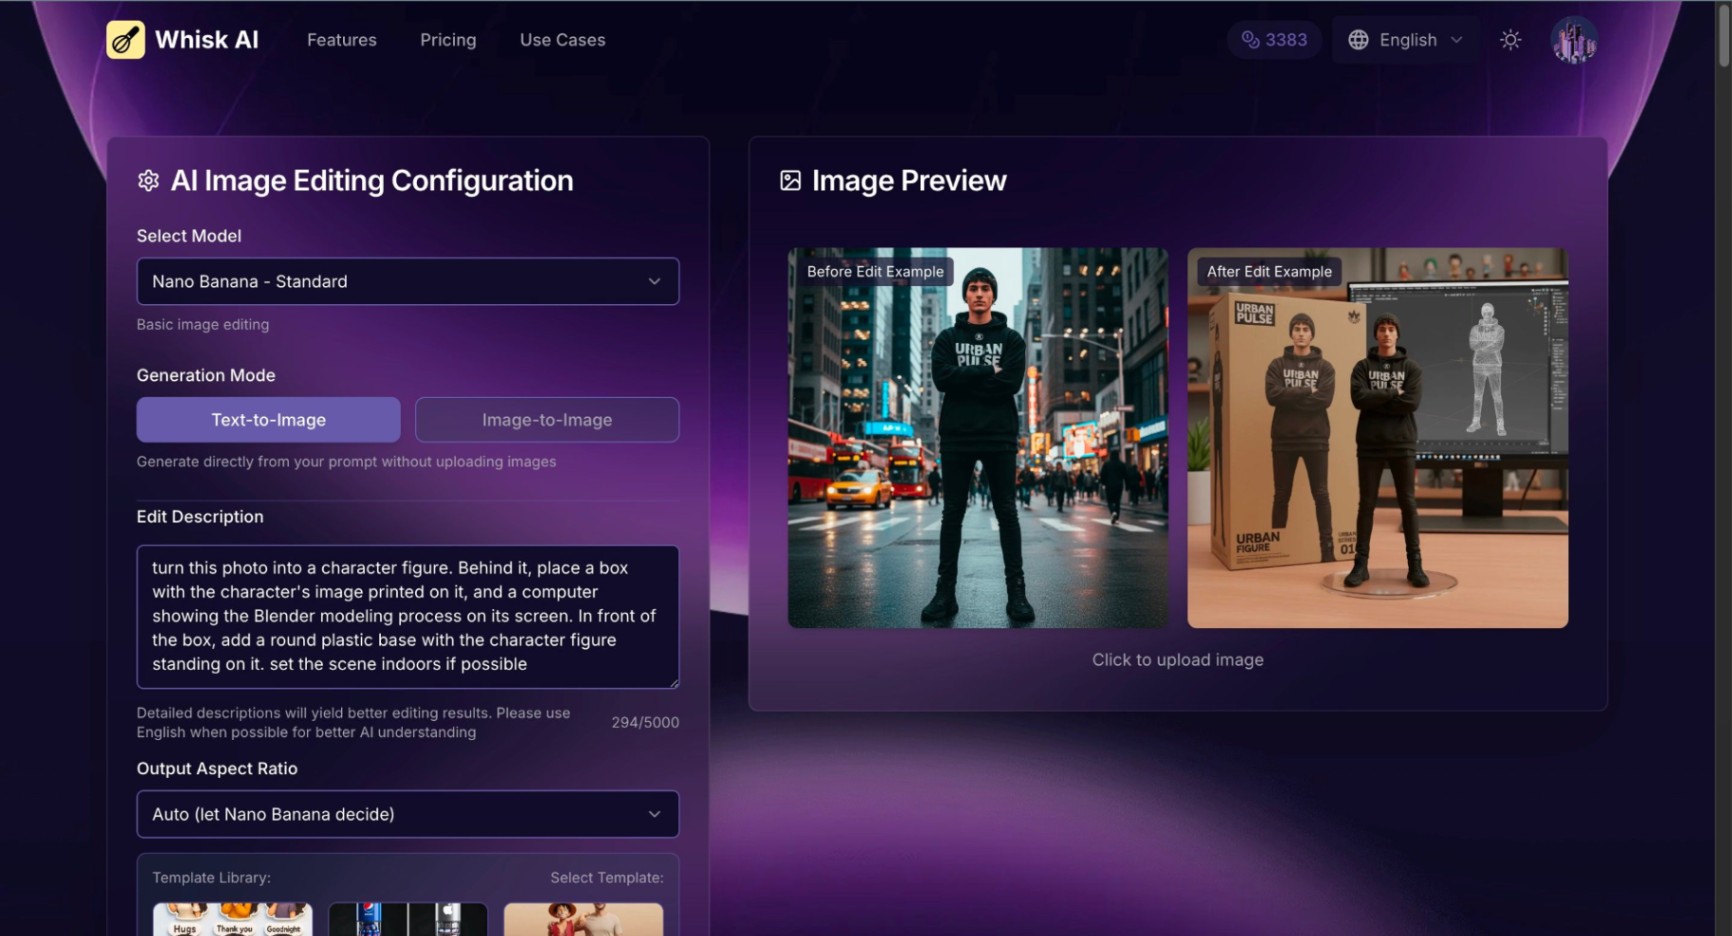Click the picture icon beside Image Preview
This screenshot has width=1732, height=936.
(x=790, y=181)
